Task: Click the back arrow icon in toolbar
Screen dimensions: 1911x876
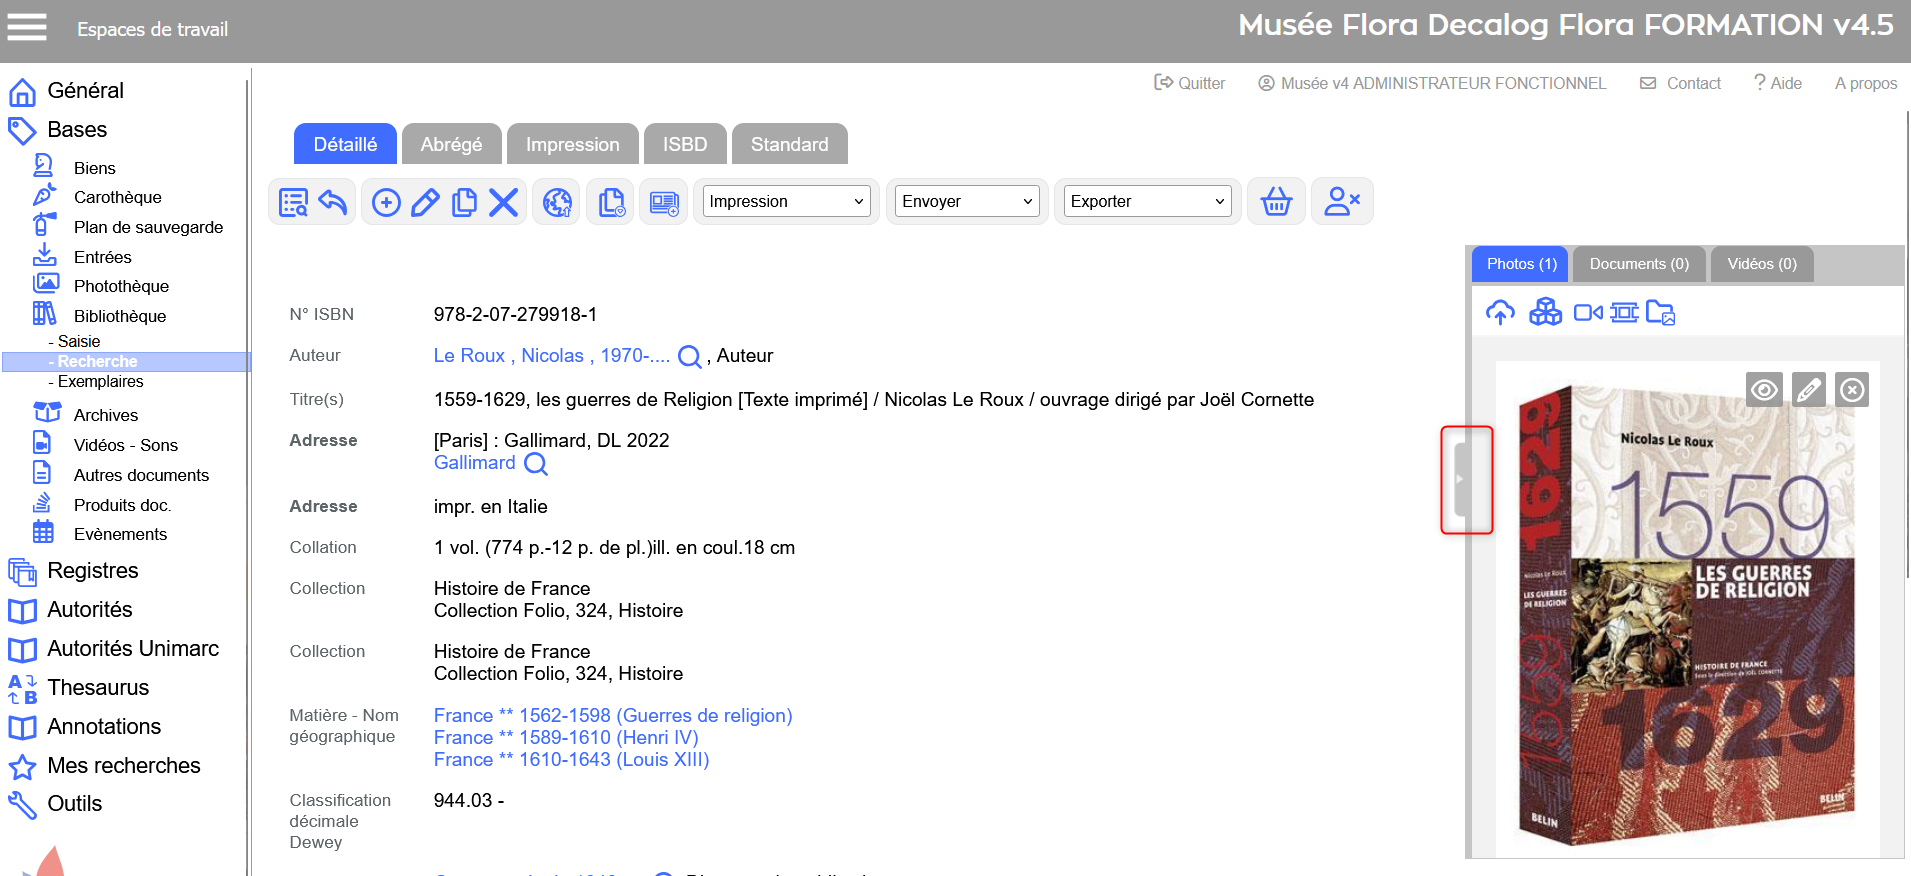Action: pos(333,203)
